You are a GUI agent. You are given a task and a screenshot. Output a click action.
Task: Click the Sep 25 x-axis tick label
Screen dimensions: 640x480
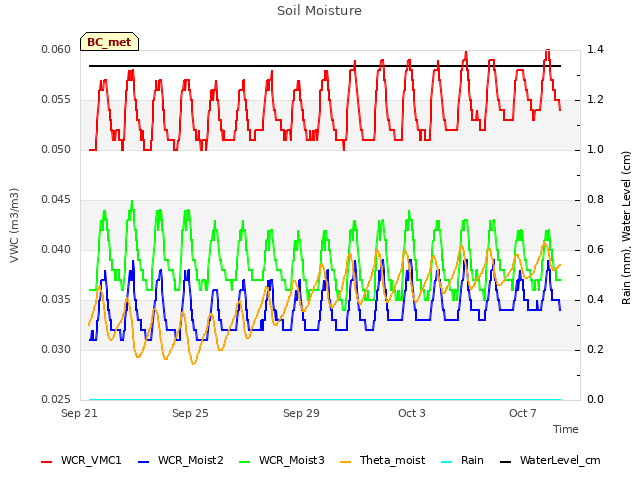click(x=190, y=413)
